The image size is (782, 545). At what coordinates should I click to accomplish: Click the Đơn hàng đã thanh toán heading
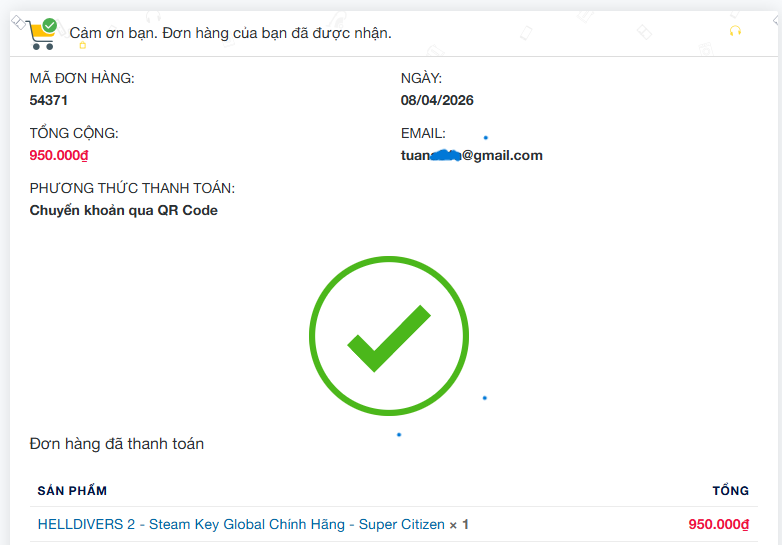[x=117, y=443]
